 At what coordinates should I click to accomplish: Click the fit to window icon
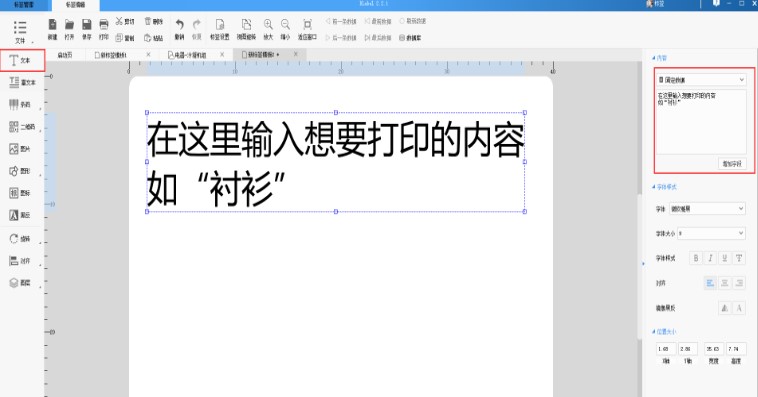tap(307, 29)
